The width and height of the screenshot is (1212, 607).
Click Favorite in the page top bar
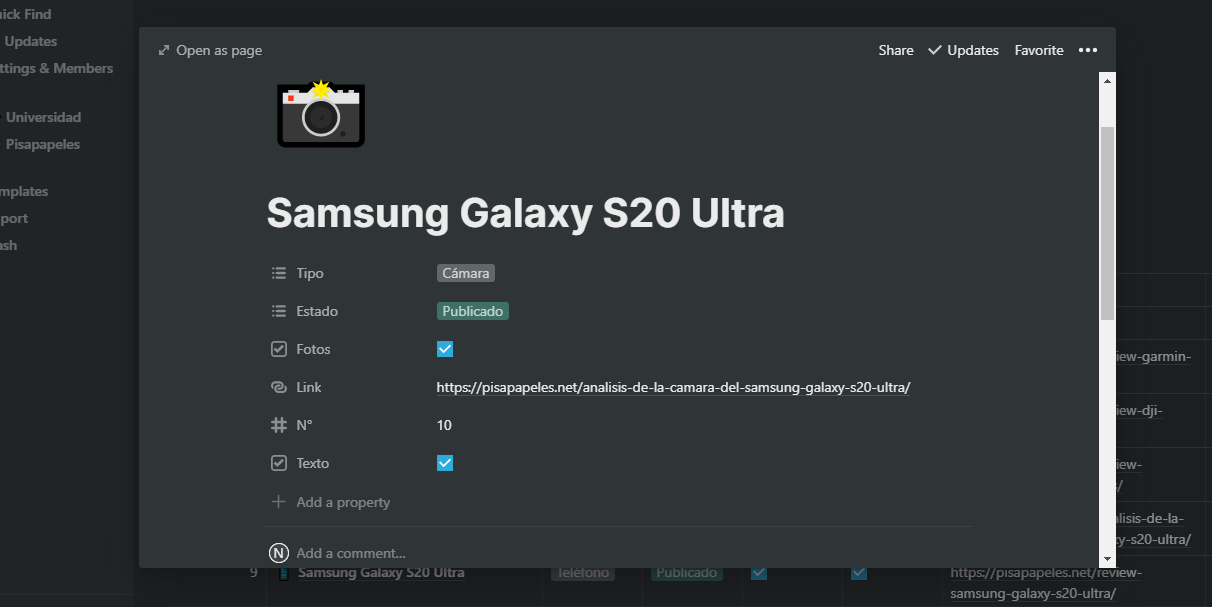(1039, 50)
